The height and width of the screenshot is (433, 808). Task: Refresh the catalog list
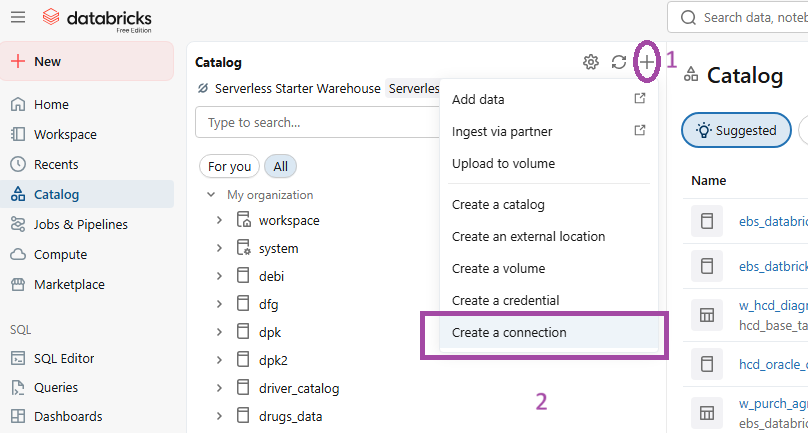[x=619, y=63]
